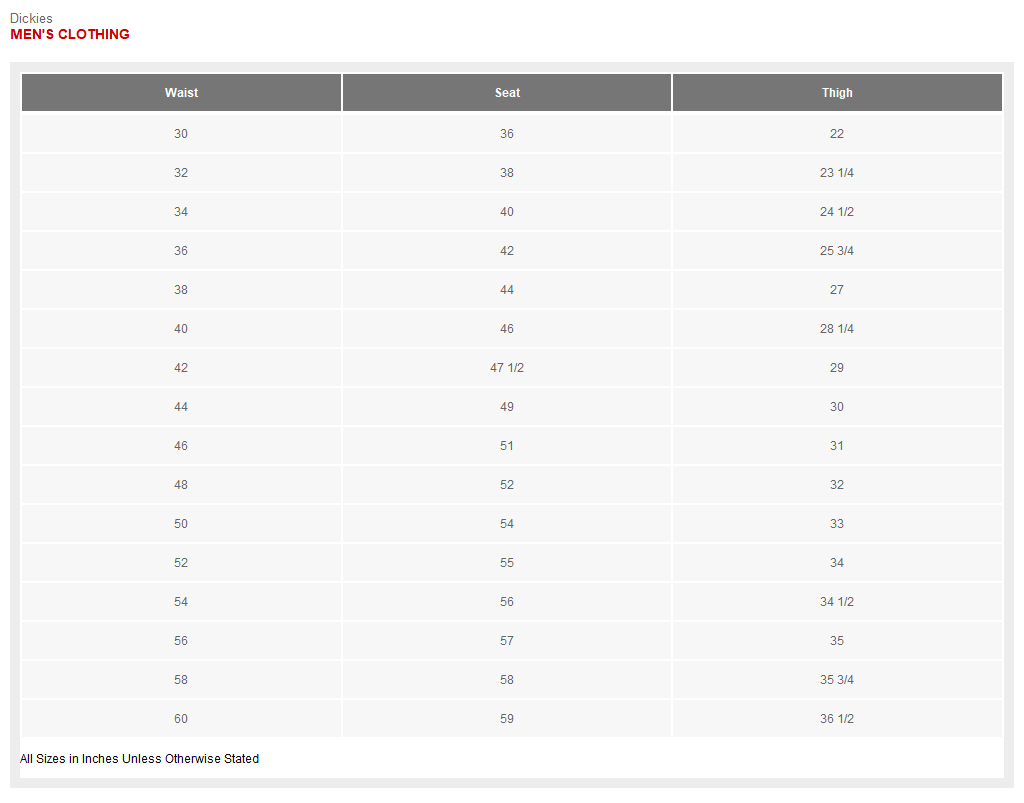
Task: Select thigh value 22 in the first row
Action: [837, 134]
